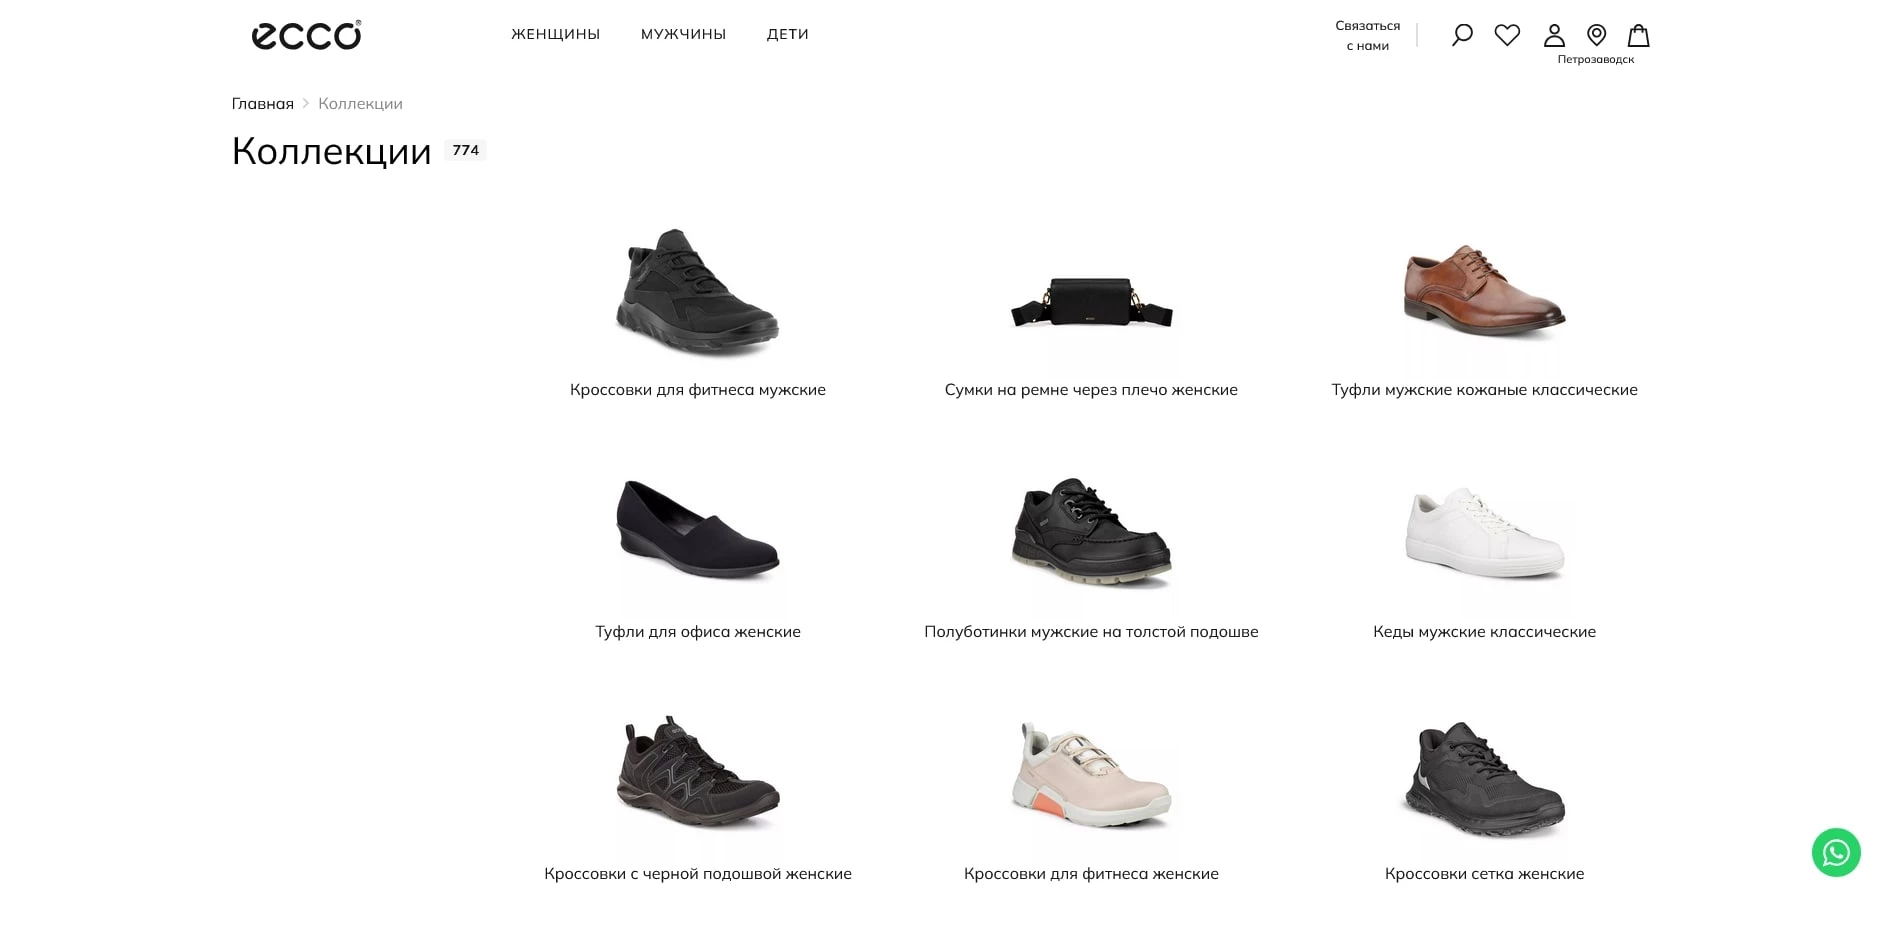Image resolution: width=1903 pixels, height=927 pixels.
Task: Click the store location pin icon
Action: (x=1597, y=35)
